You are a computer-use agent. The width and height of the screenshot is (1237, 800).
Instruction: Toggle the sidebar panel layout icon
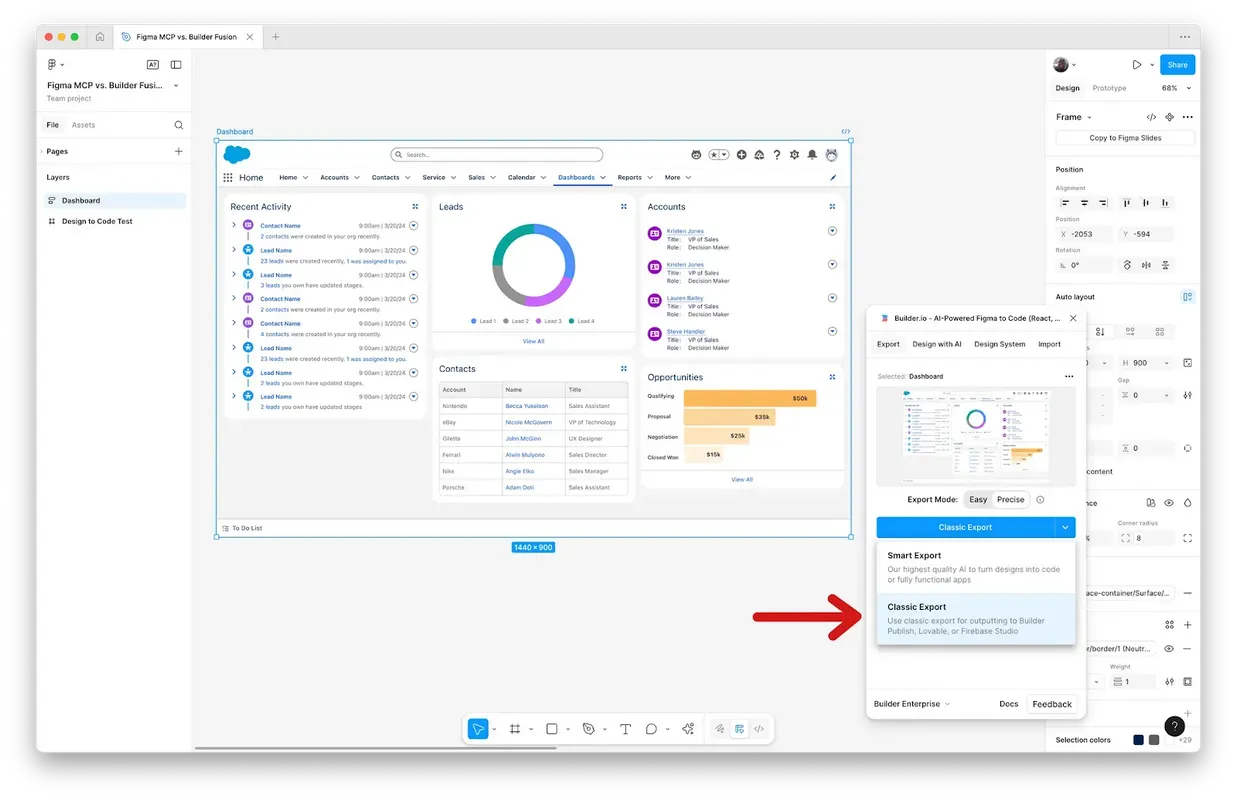coord(176,65)
